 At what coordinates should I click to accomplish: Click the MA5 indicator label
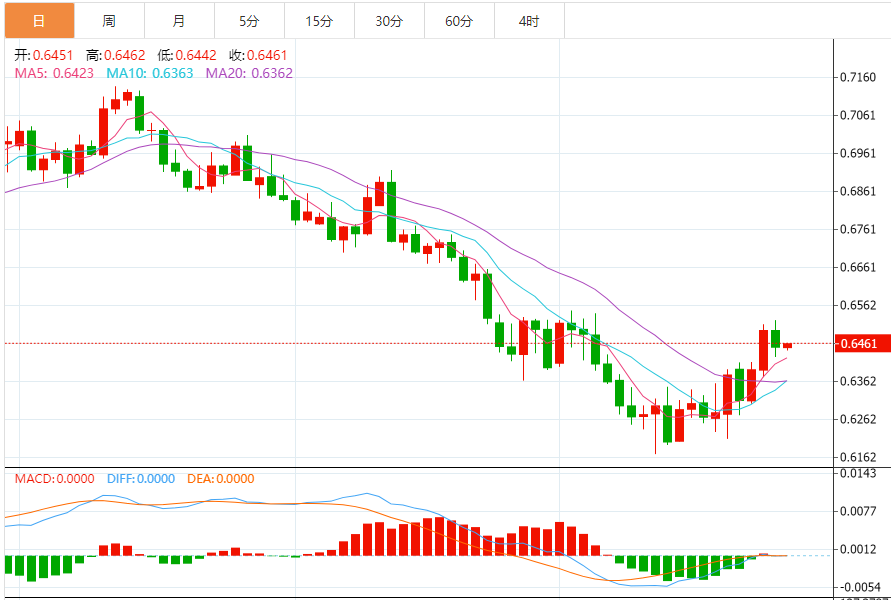point(54,73)
